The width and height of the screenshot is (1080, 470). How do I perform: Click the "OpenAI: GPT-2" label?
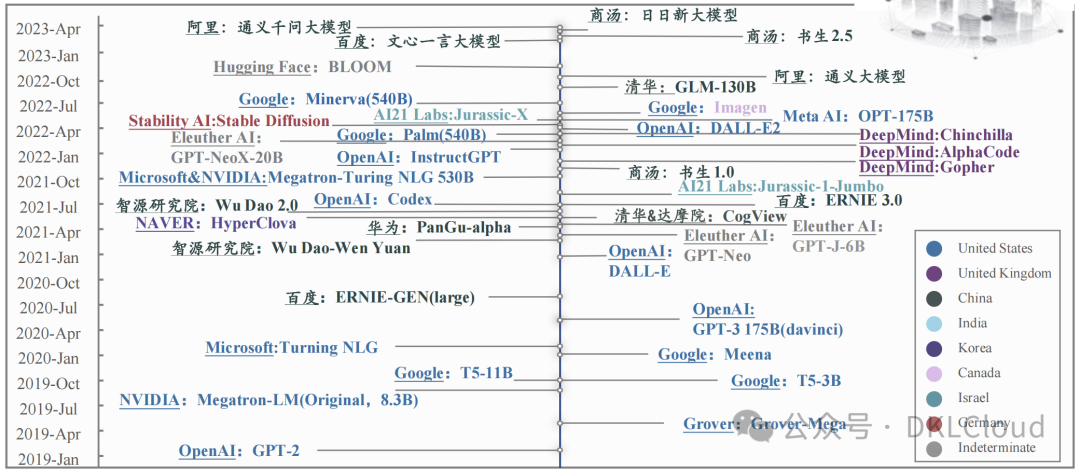tap(239, 451)
